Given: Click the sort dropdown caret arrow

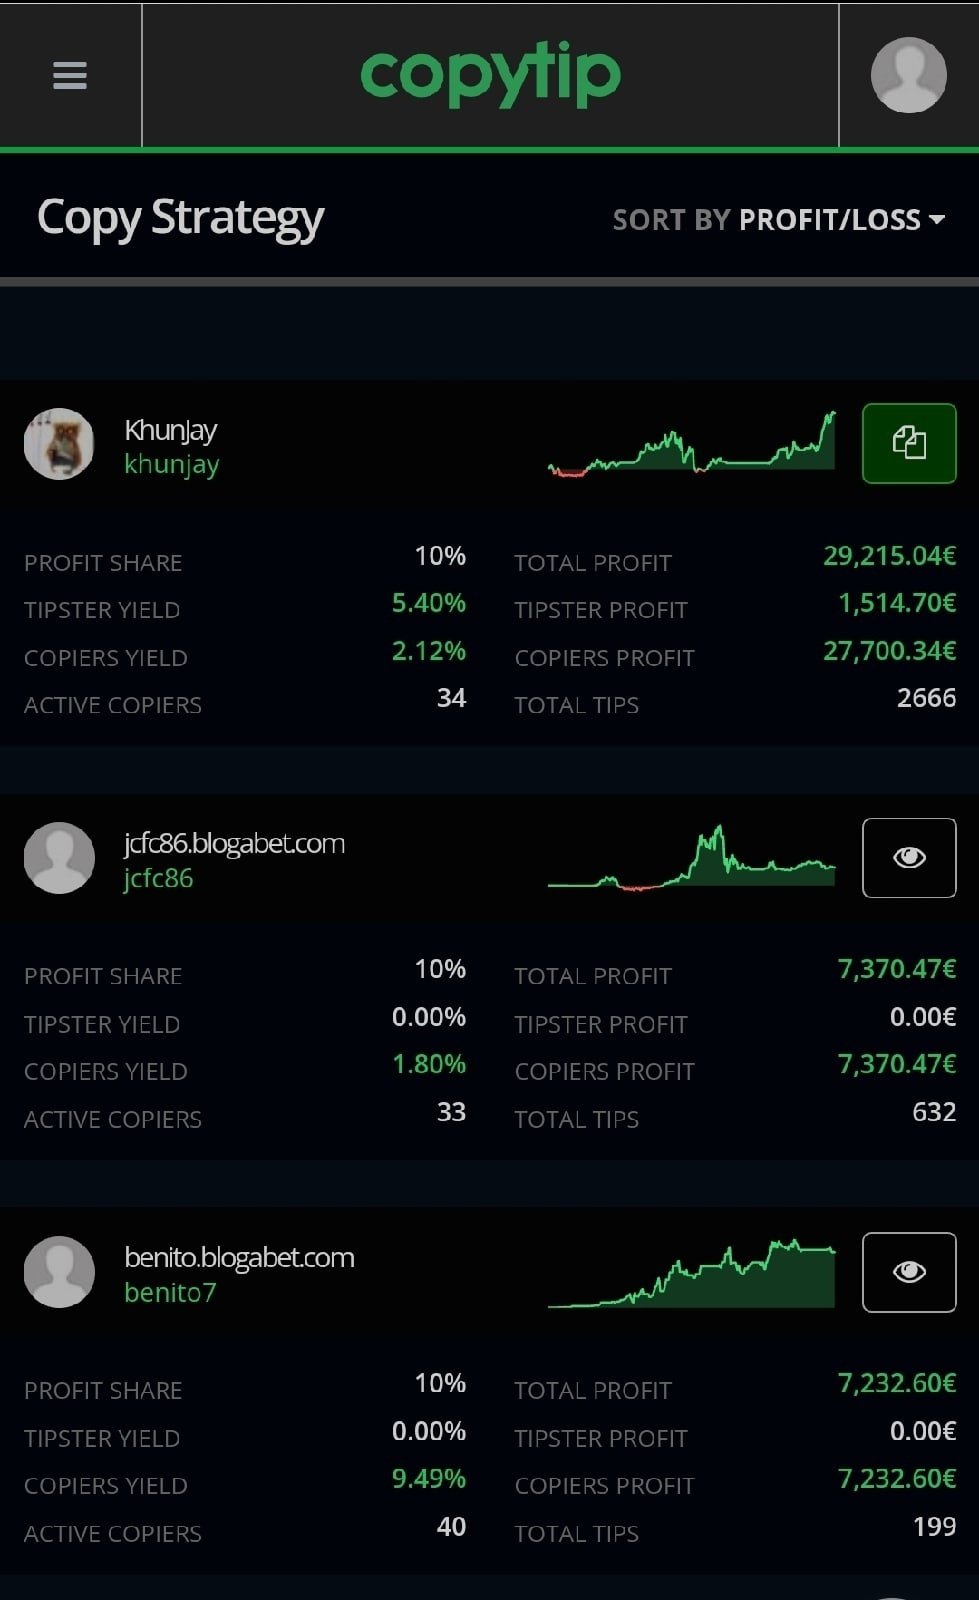Looking at the screenshot, I should coord(937,220).
